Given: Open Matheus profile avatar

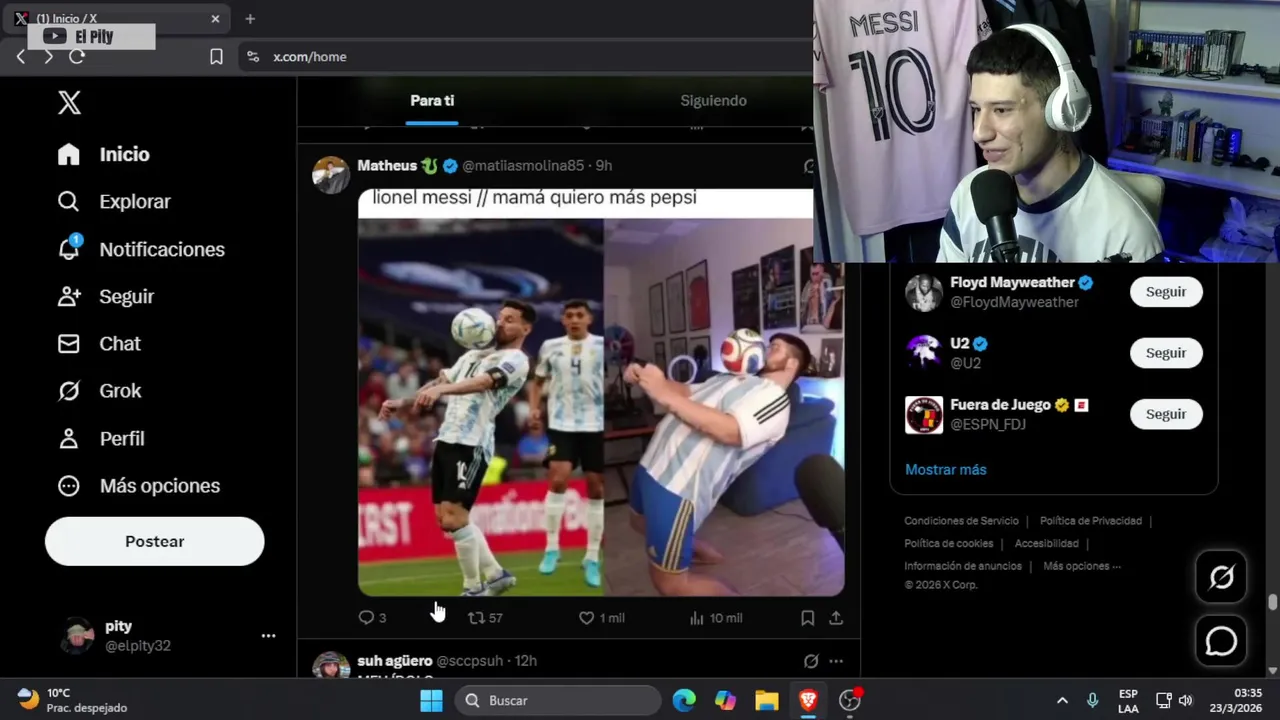Looking at the screenshot, I should 331,175.
